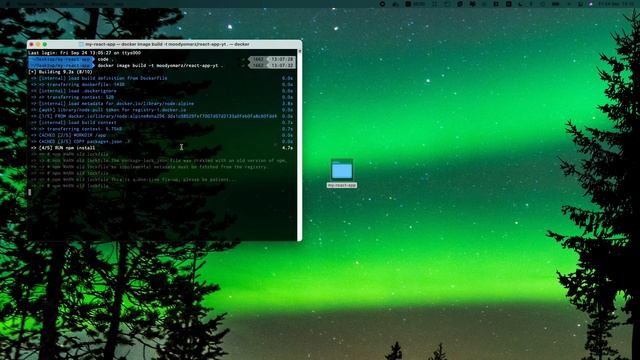
Task: Open the Apple menu in menu bar
Action: (x=8, y=4)
